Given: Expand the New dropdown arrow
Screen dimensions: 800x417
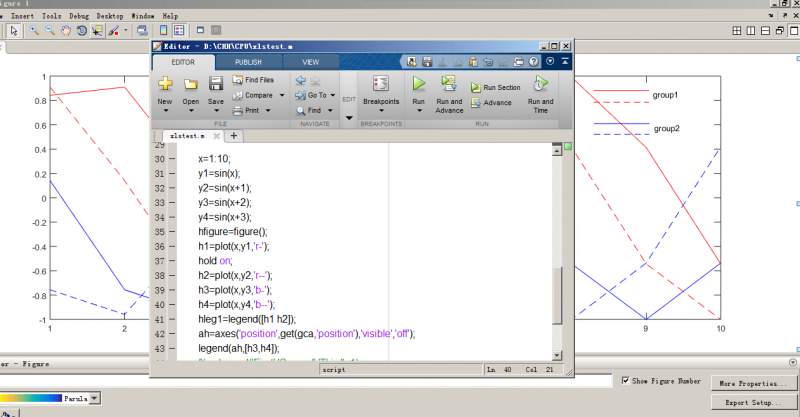Looking at the screenshot, I should [165, 110].
